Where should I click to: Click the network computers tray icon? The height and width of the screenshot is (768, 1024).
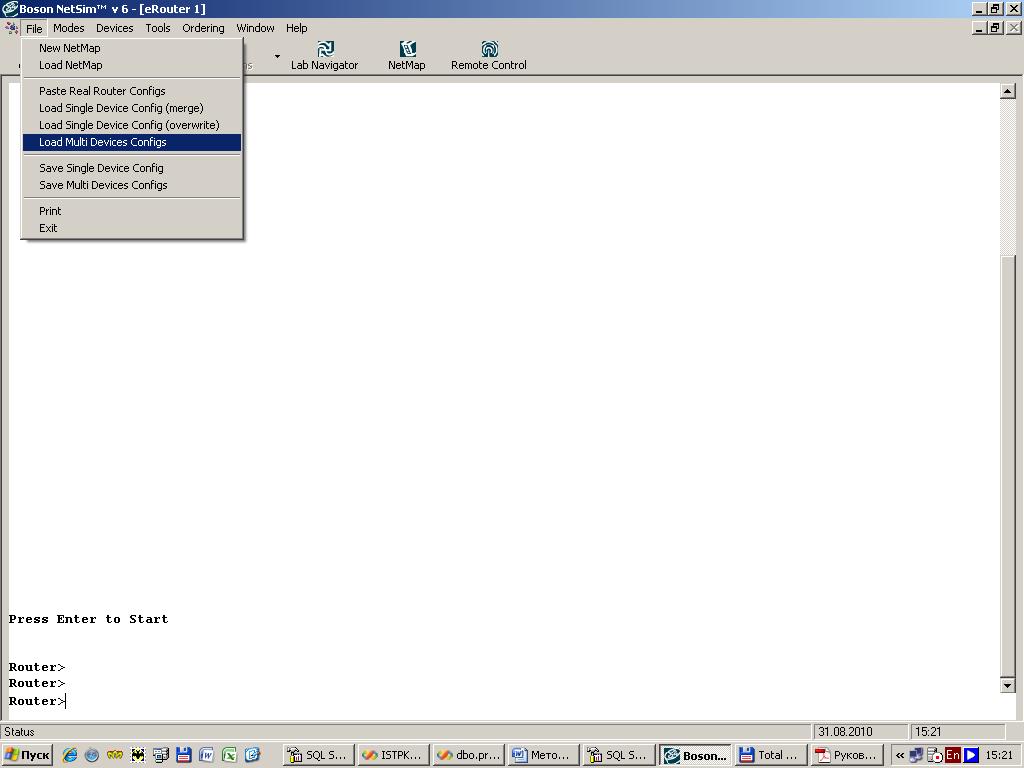click(916, 755)
